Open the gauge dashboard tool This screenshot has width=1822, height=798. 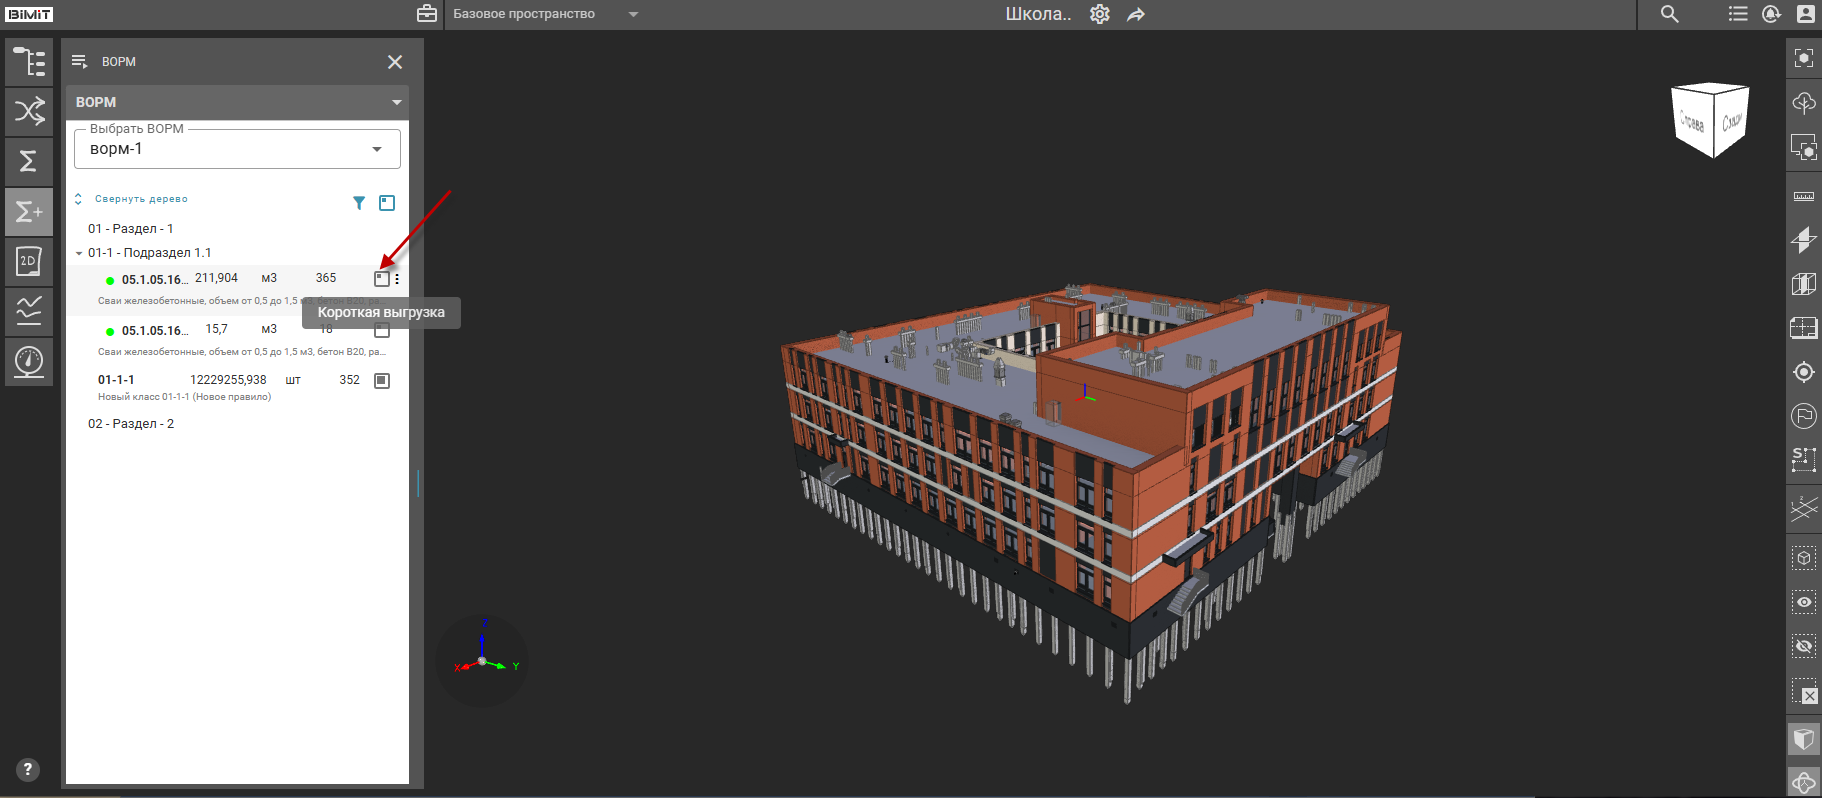point(29,361)
